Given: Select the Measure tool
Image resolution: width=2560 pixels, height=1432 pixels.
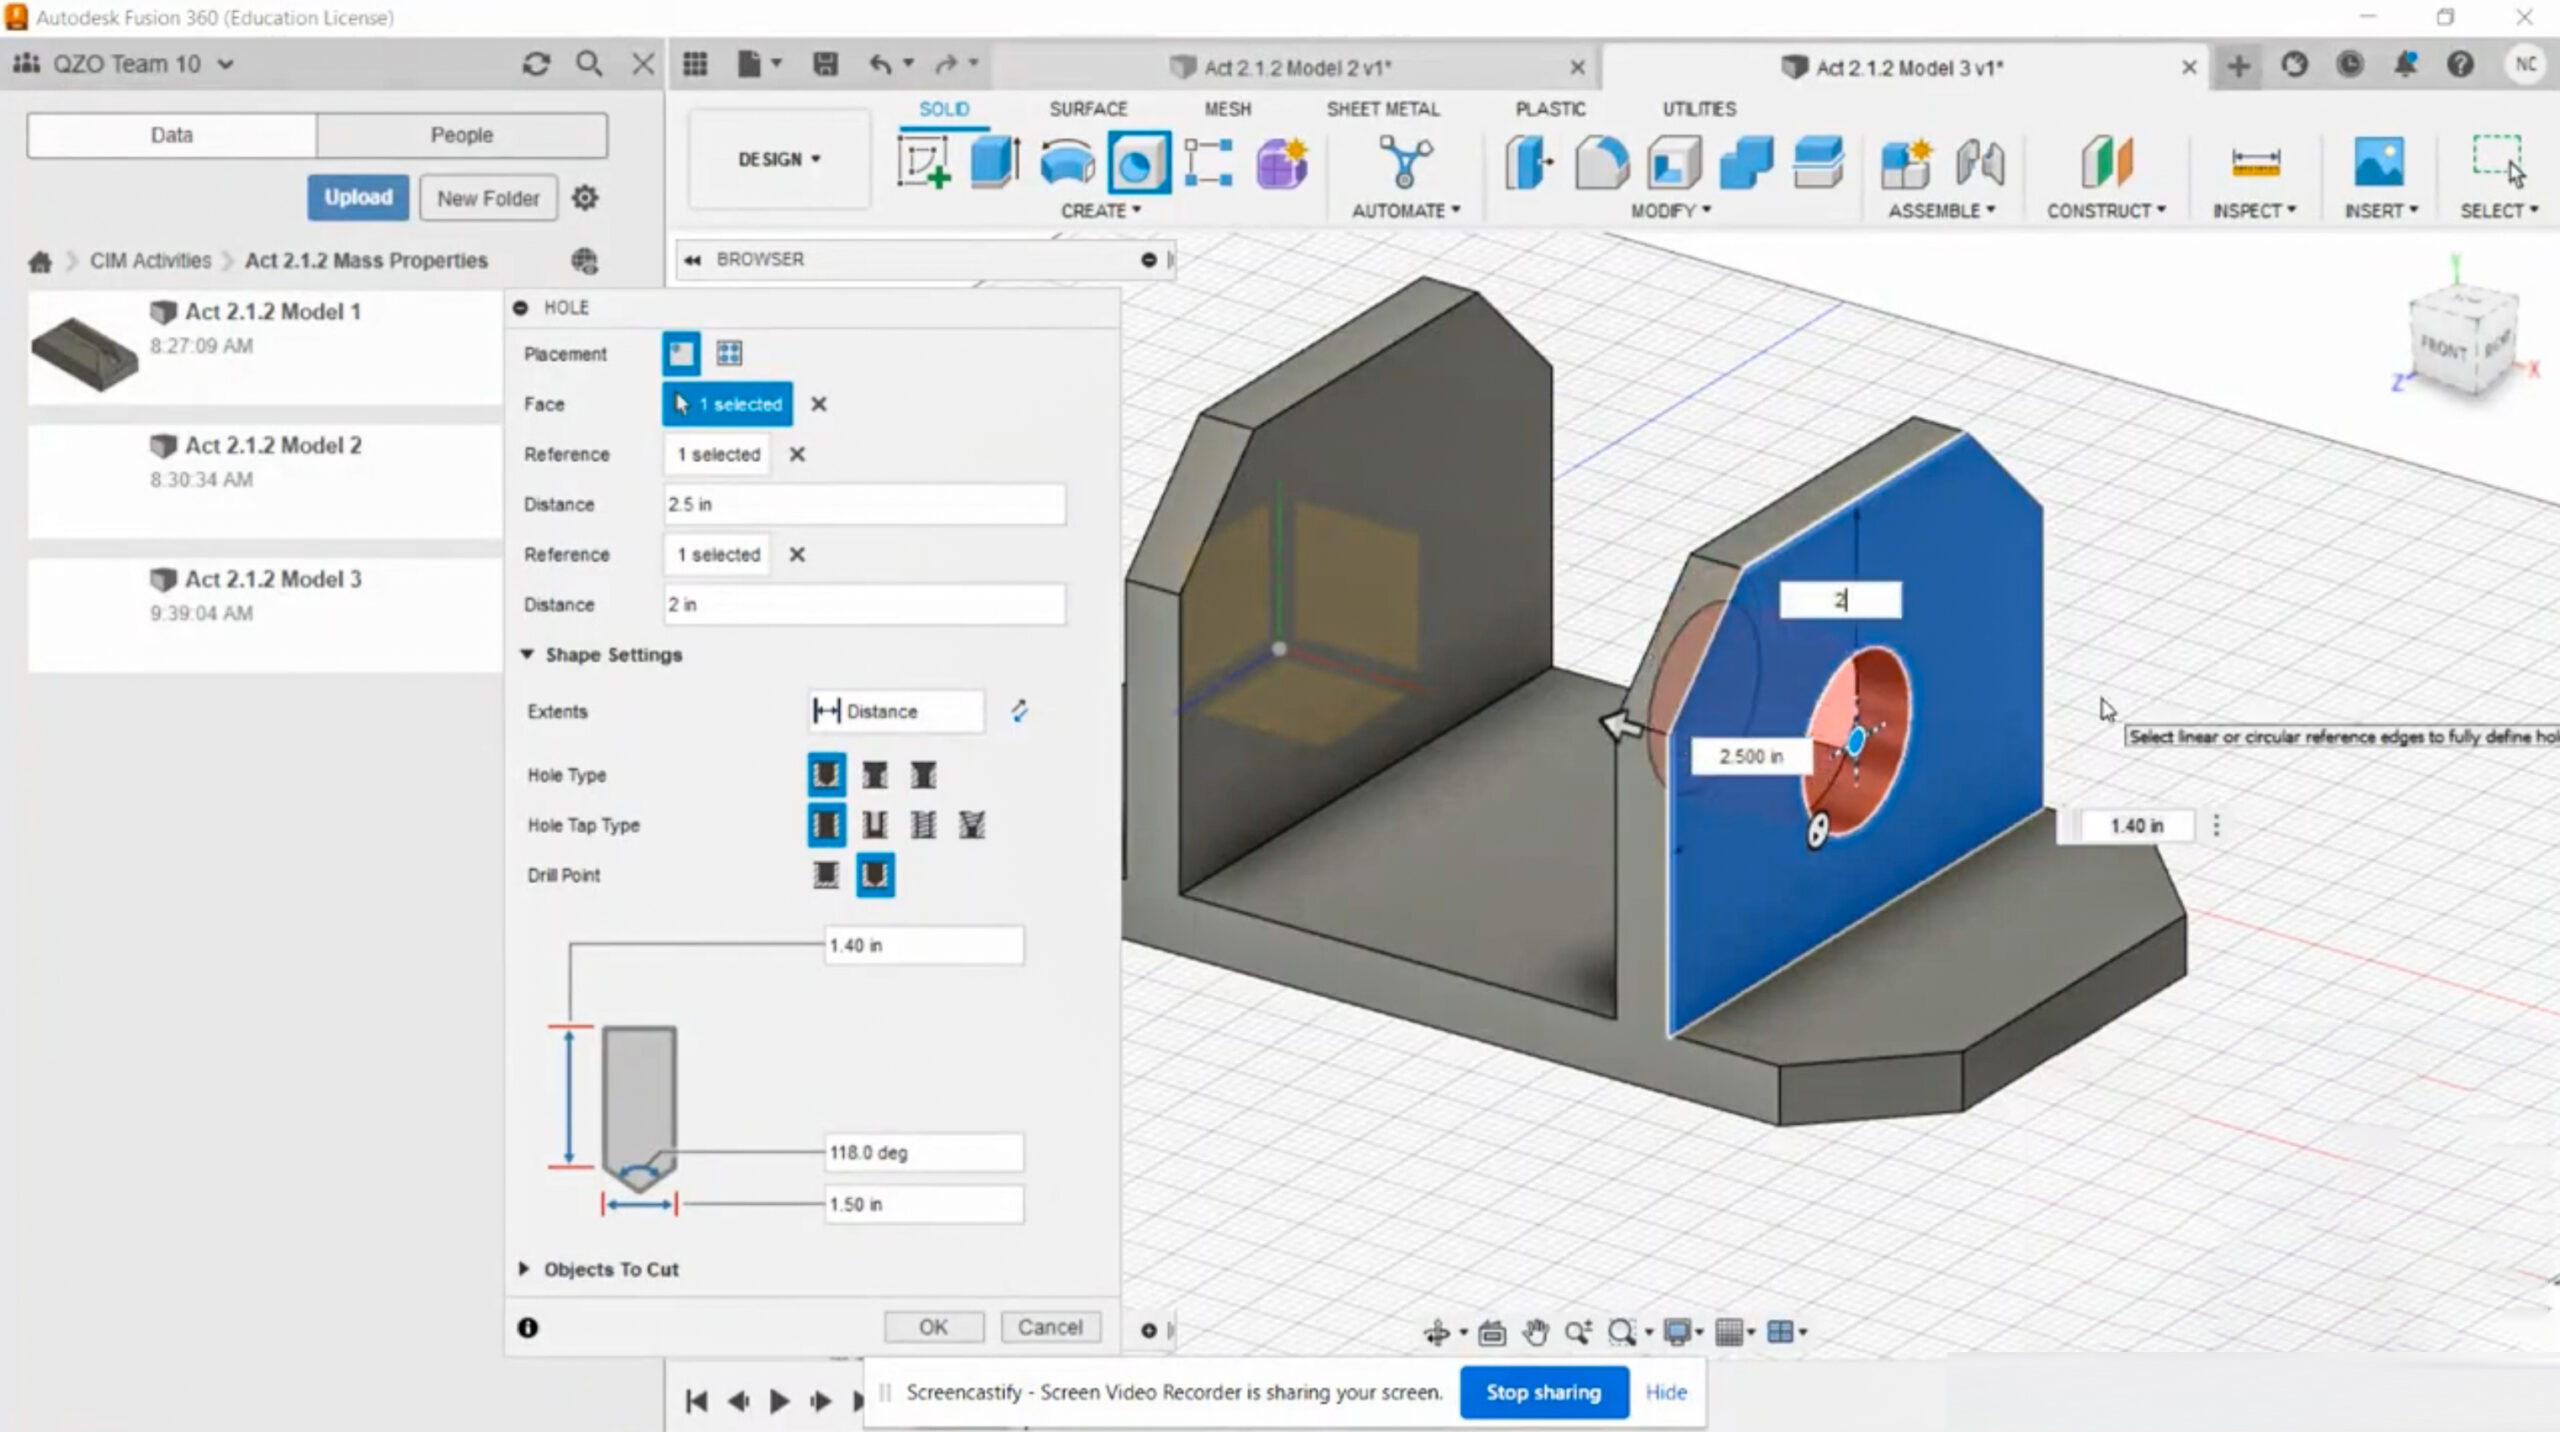Looking at the screenshot, I should [x=2255, y=162].
